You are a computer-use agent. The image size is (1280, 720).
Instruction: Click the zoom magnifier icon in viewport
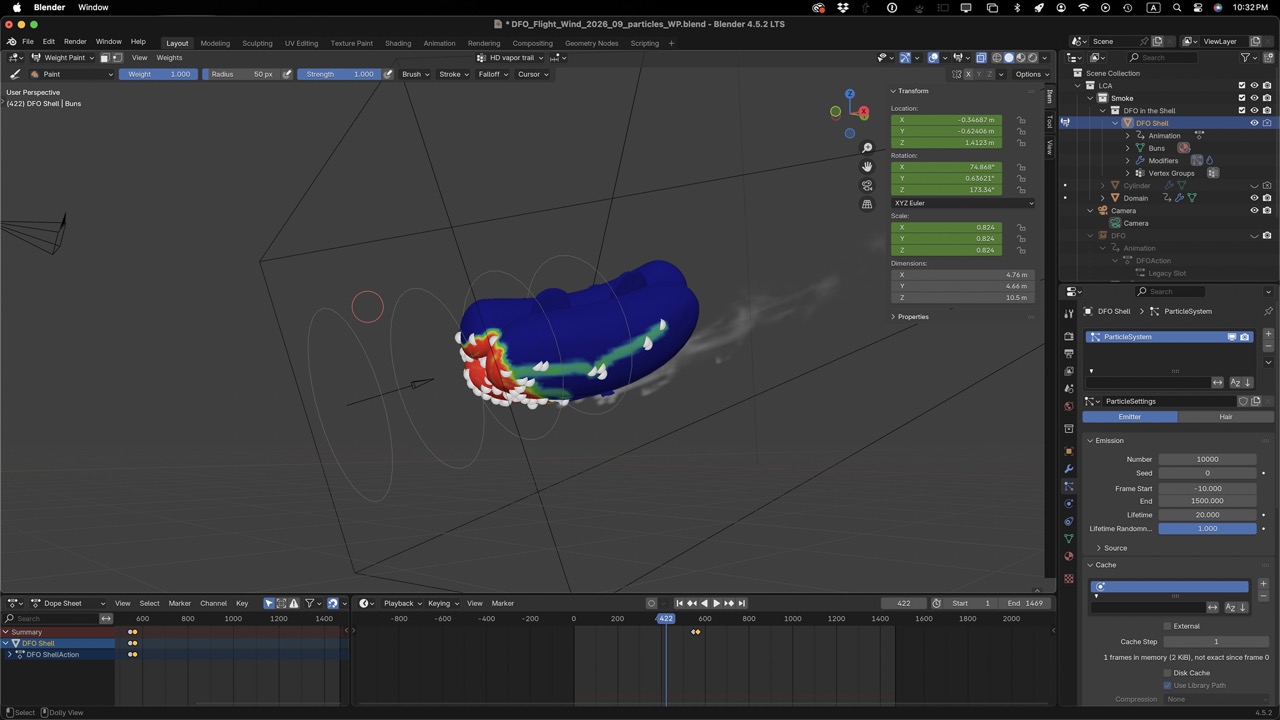(x=867, y=148)
